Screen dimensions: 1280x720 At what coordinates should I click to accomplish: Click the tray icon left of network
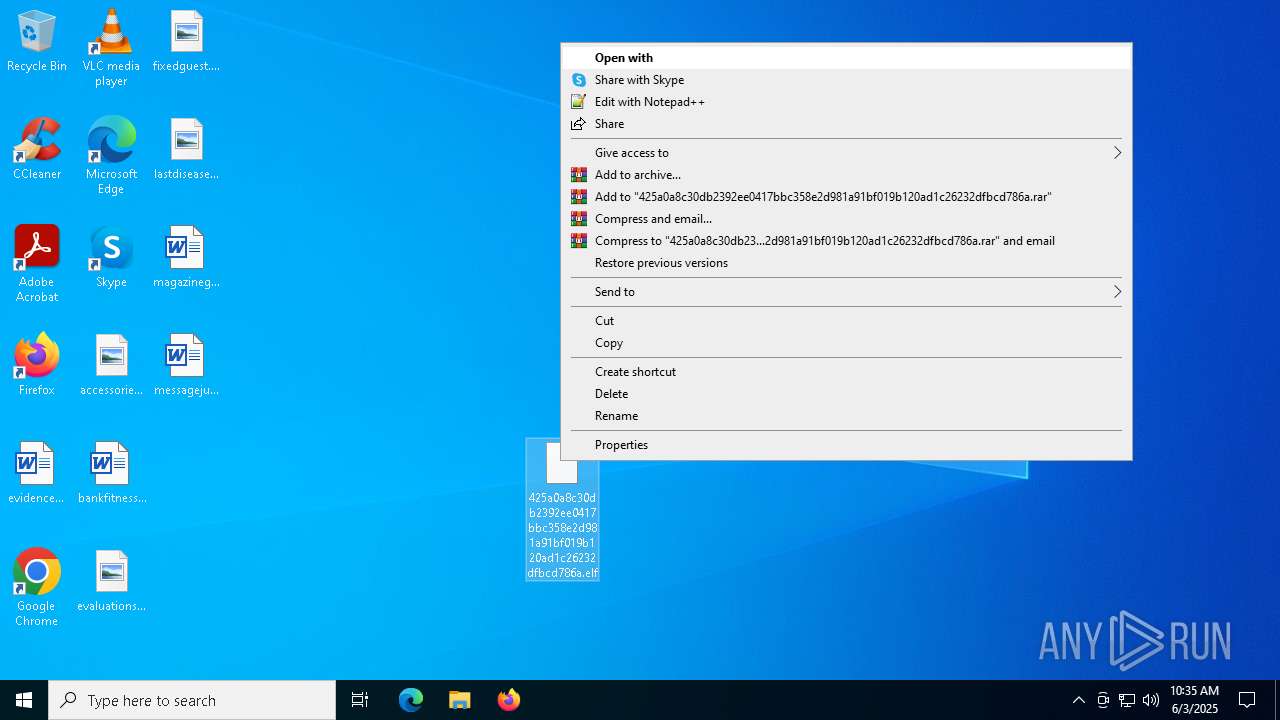tap(1103, 700)
